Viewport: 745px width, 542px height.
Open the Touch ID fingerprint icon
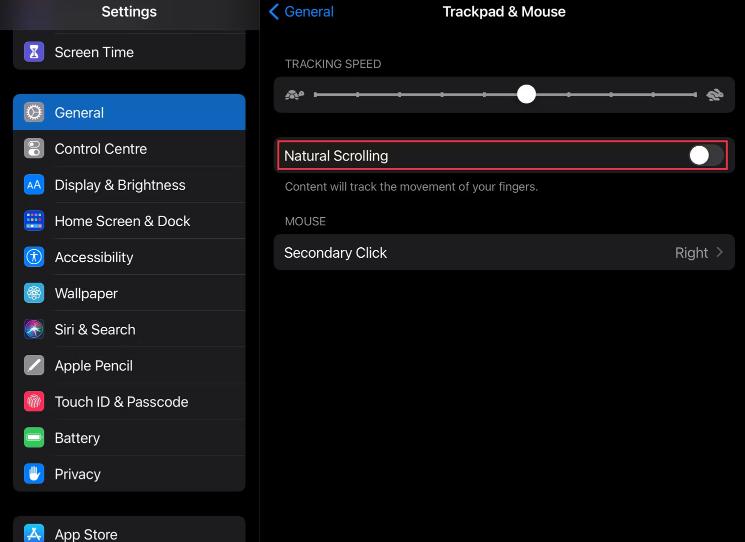34,401
